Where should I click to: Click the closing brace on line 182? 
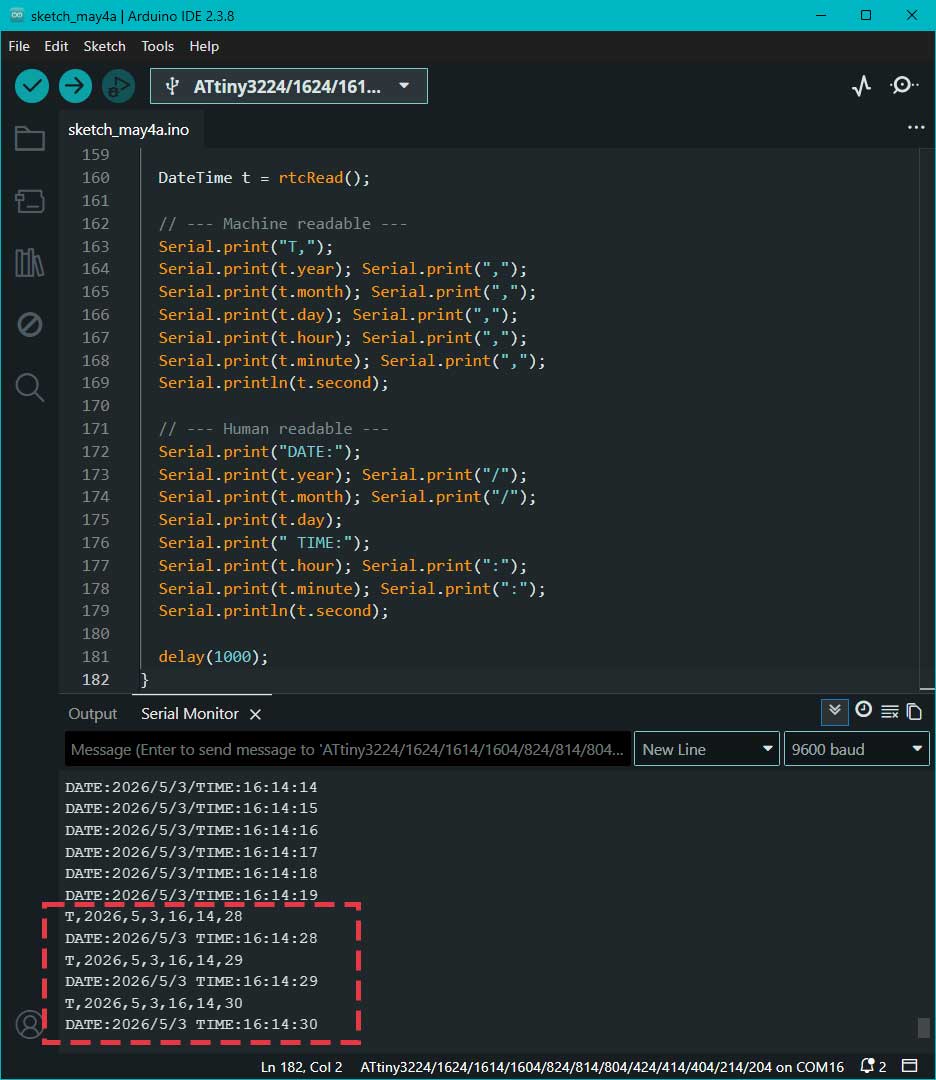[145, 680]
